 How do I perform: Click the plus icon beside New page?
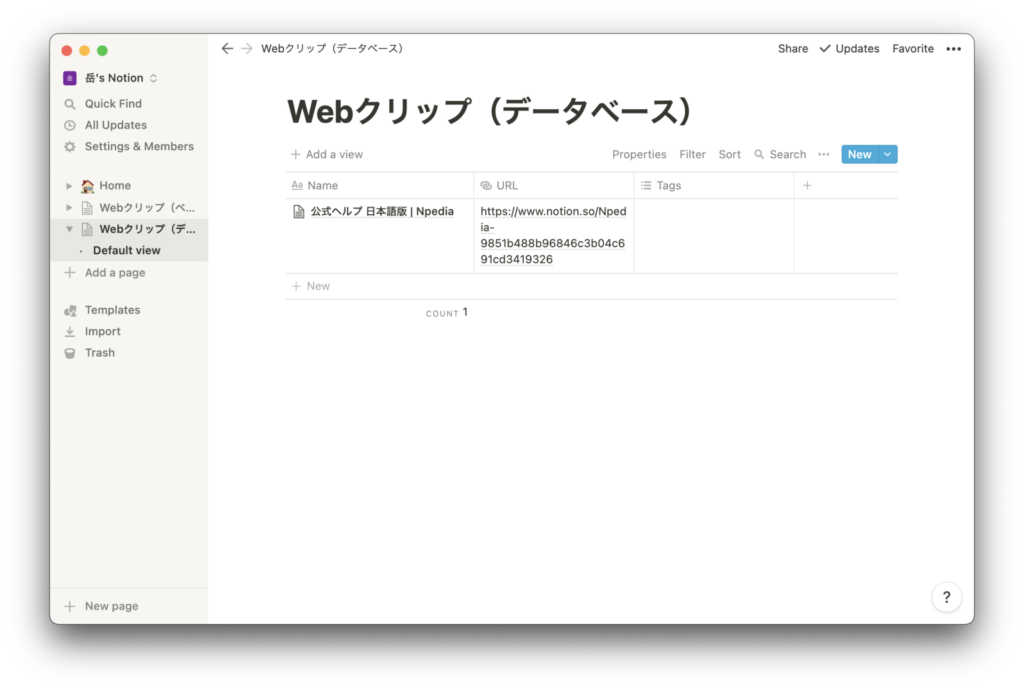(70, 606)
